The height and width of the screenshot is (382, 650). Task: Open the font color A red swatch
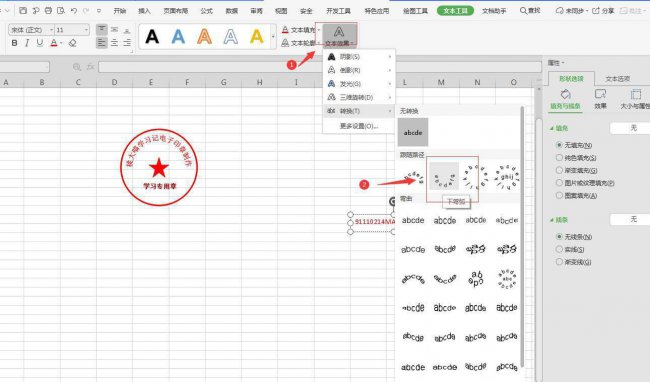[x=53, y=43]
